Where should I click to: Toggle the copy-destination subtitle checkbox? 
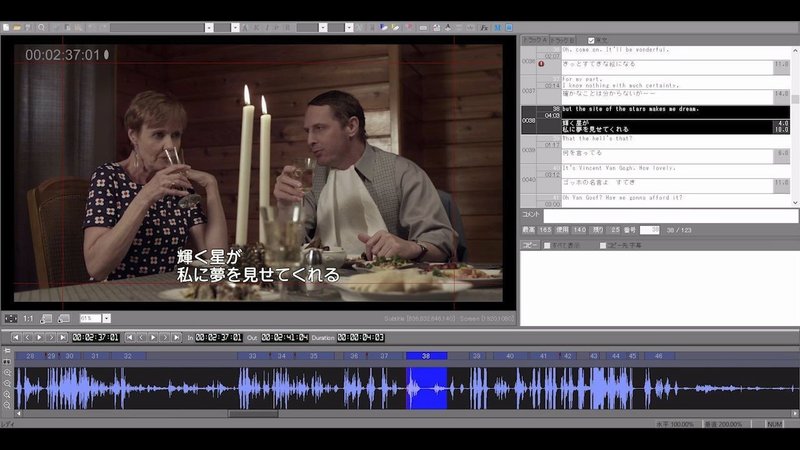pyautogui.click(x=603, y=245)
